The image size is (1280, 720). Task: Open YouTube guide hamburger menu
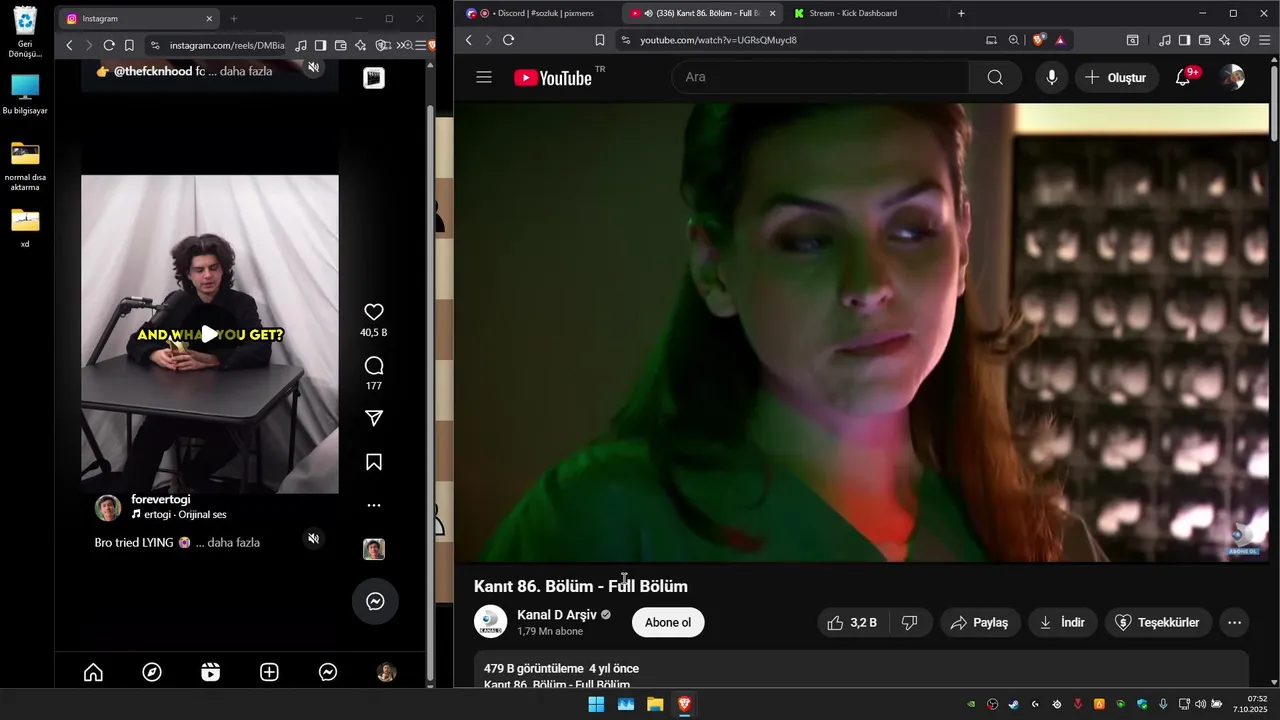(484, 77)
